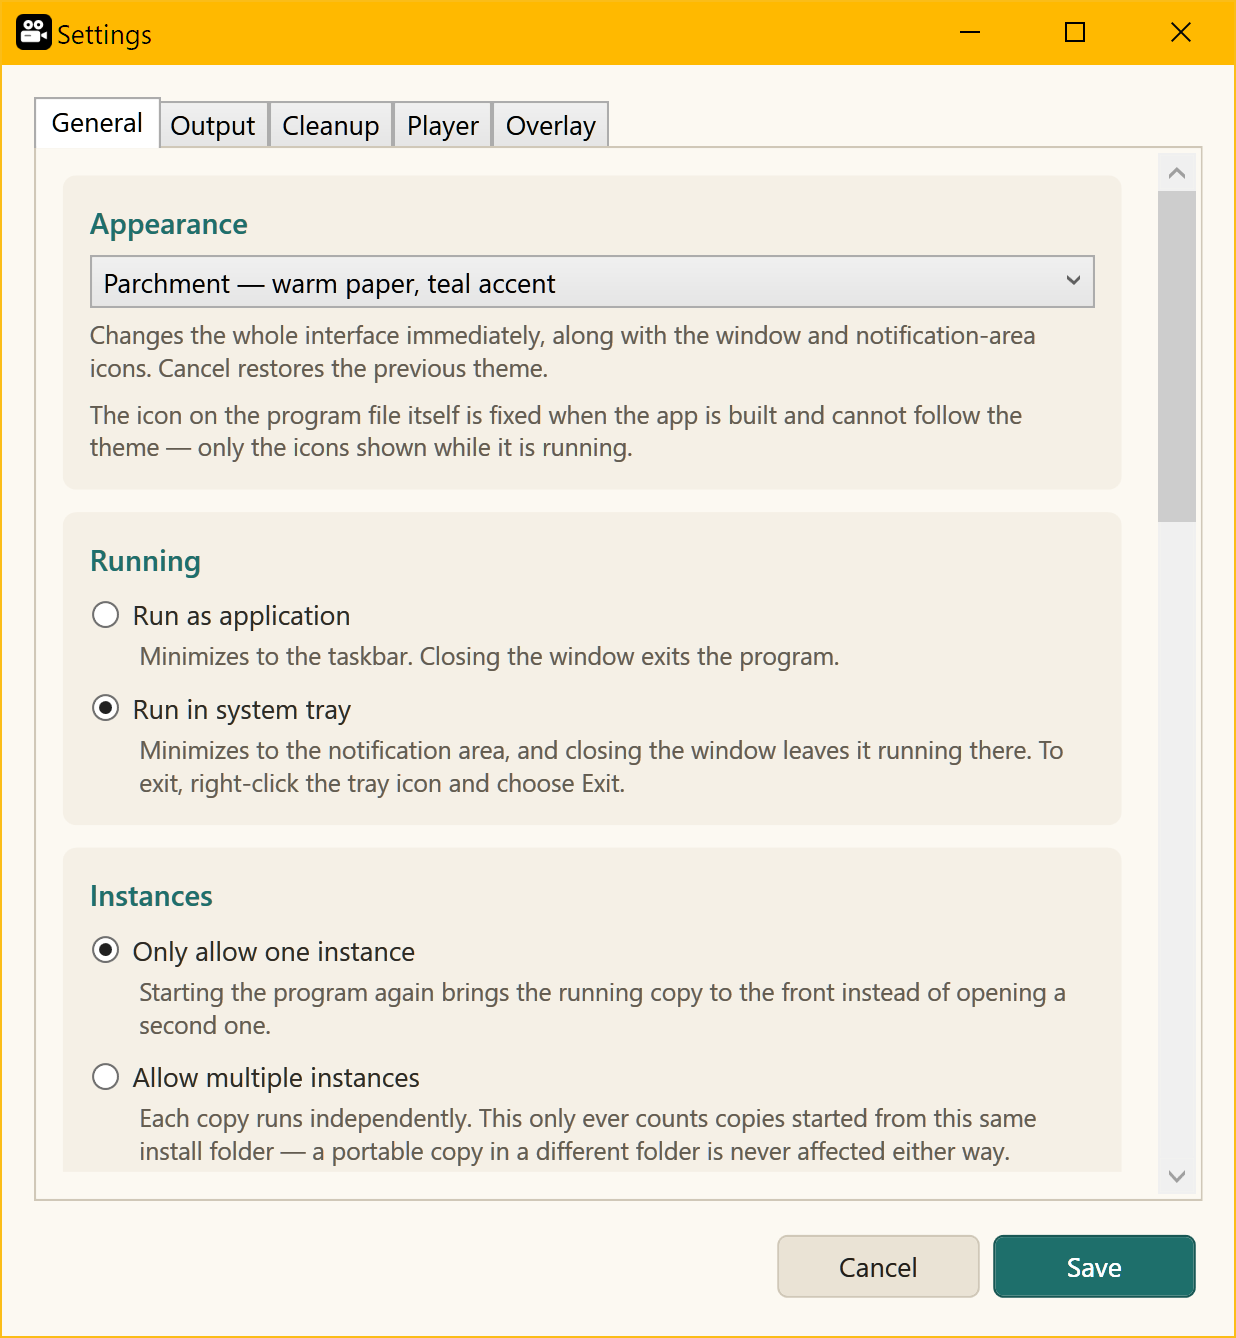
Task: Close the Settings window
Action: click(x=1181, y=33)
